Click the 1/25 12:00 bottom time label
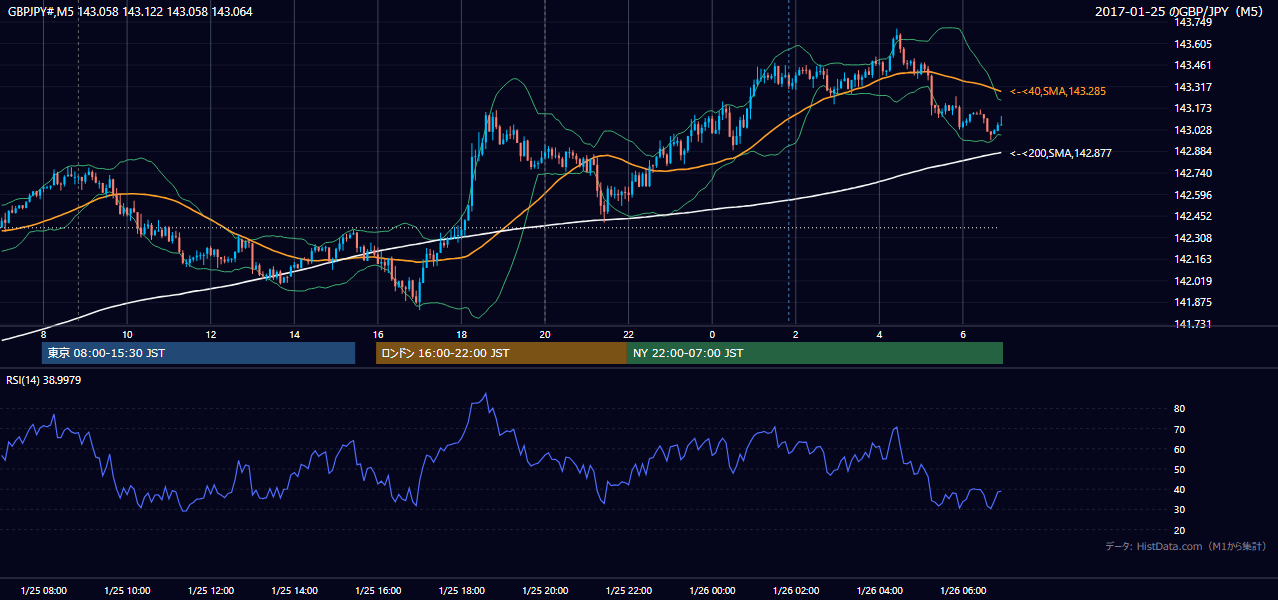Viewport: 1278px width, 600px height. [x=210, y=591]
